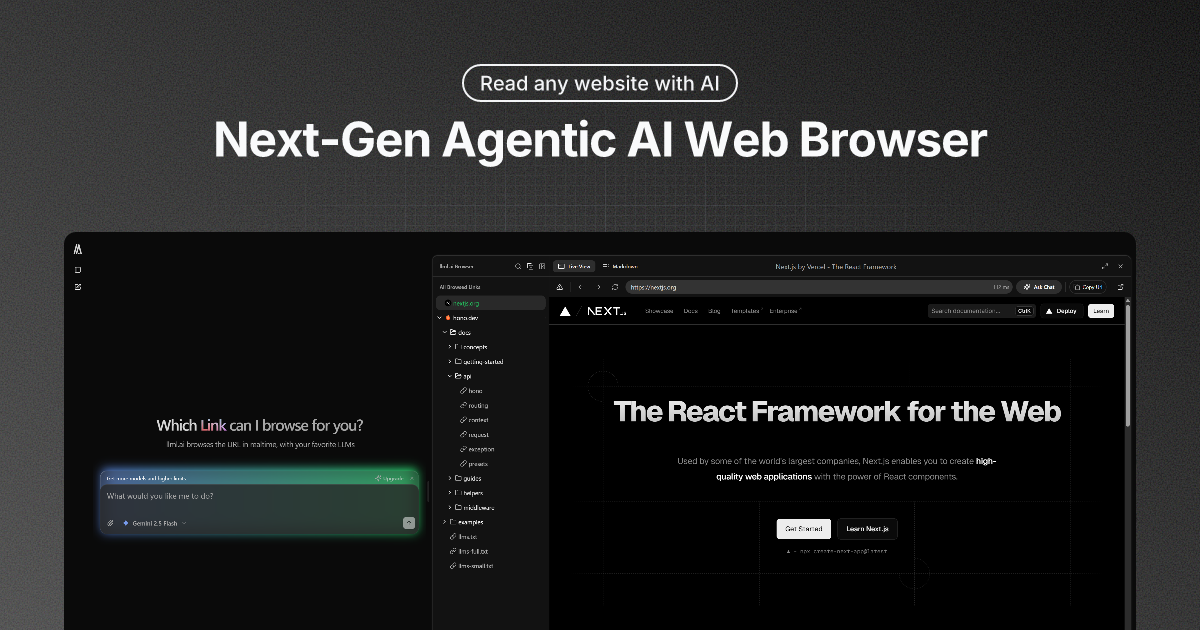Viewport: 1200px width, 630px height.
Task: Expand the helpers folder
Action: point(450,493)
